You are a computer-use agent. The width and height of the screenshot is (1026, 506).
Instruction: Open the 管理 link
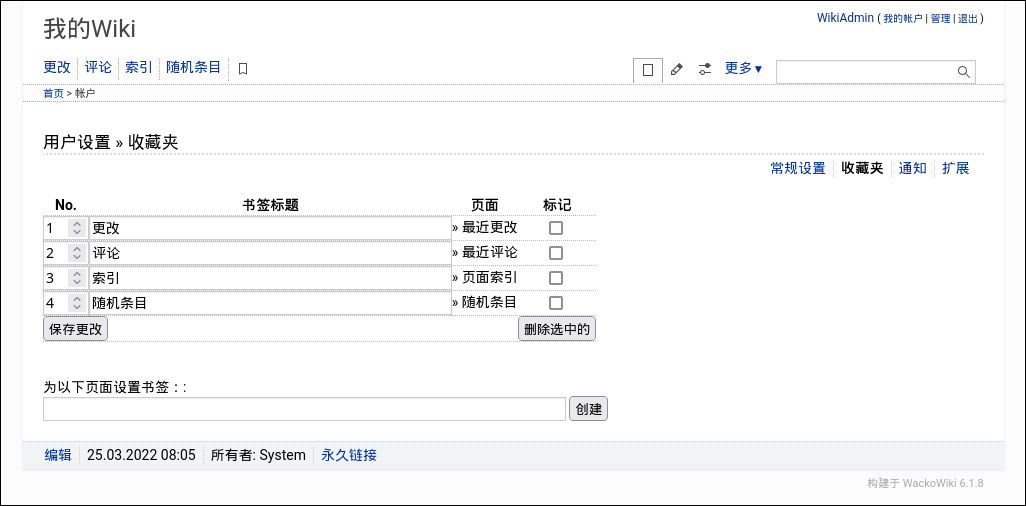coord(940,19)
